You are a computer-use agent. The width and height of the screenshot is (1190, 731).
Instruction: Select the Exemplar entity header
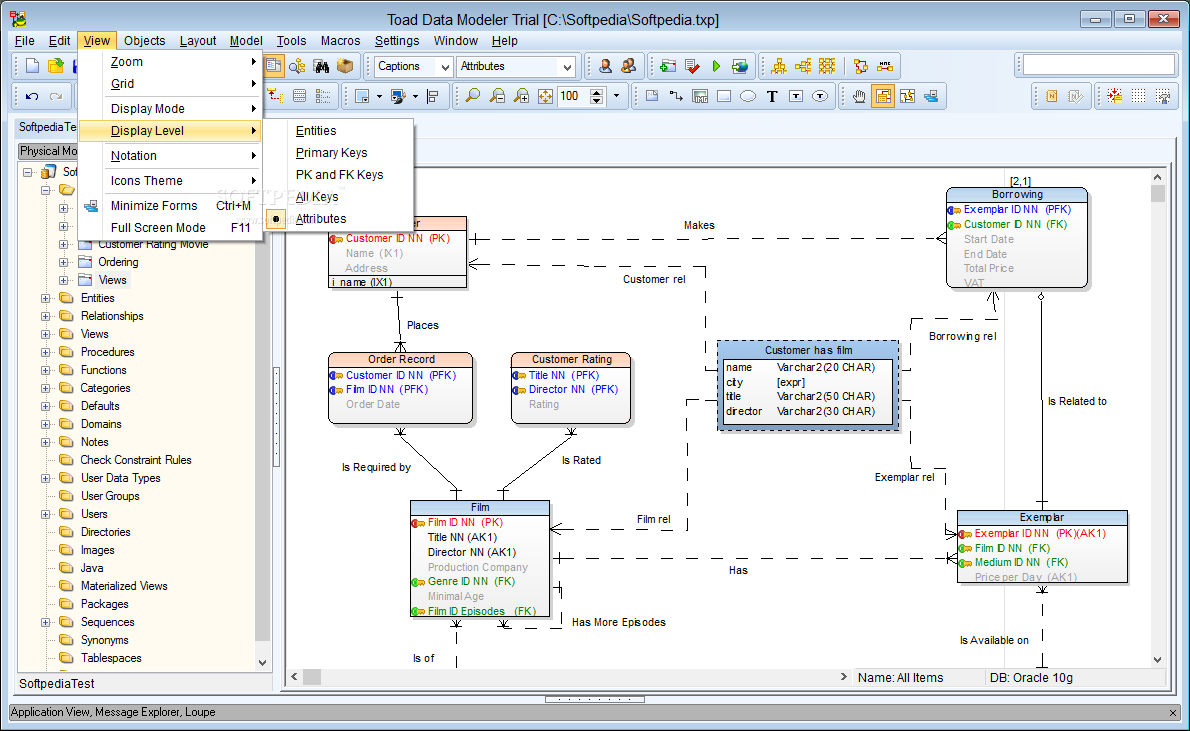1041,517
